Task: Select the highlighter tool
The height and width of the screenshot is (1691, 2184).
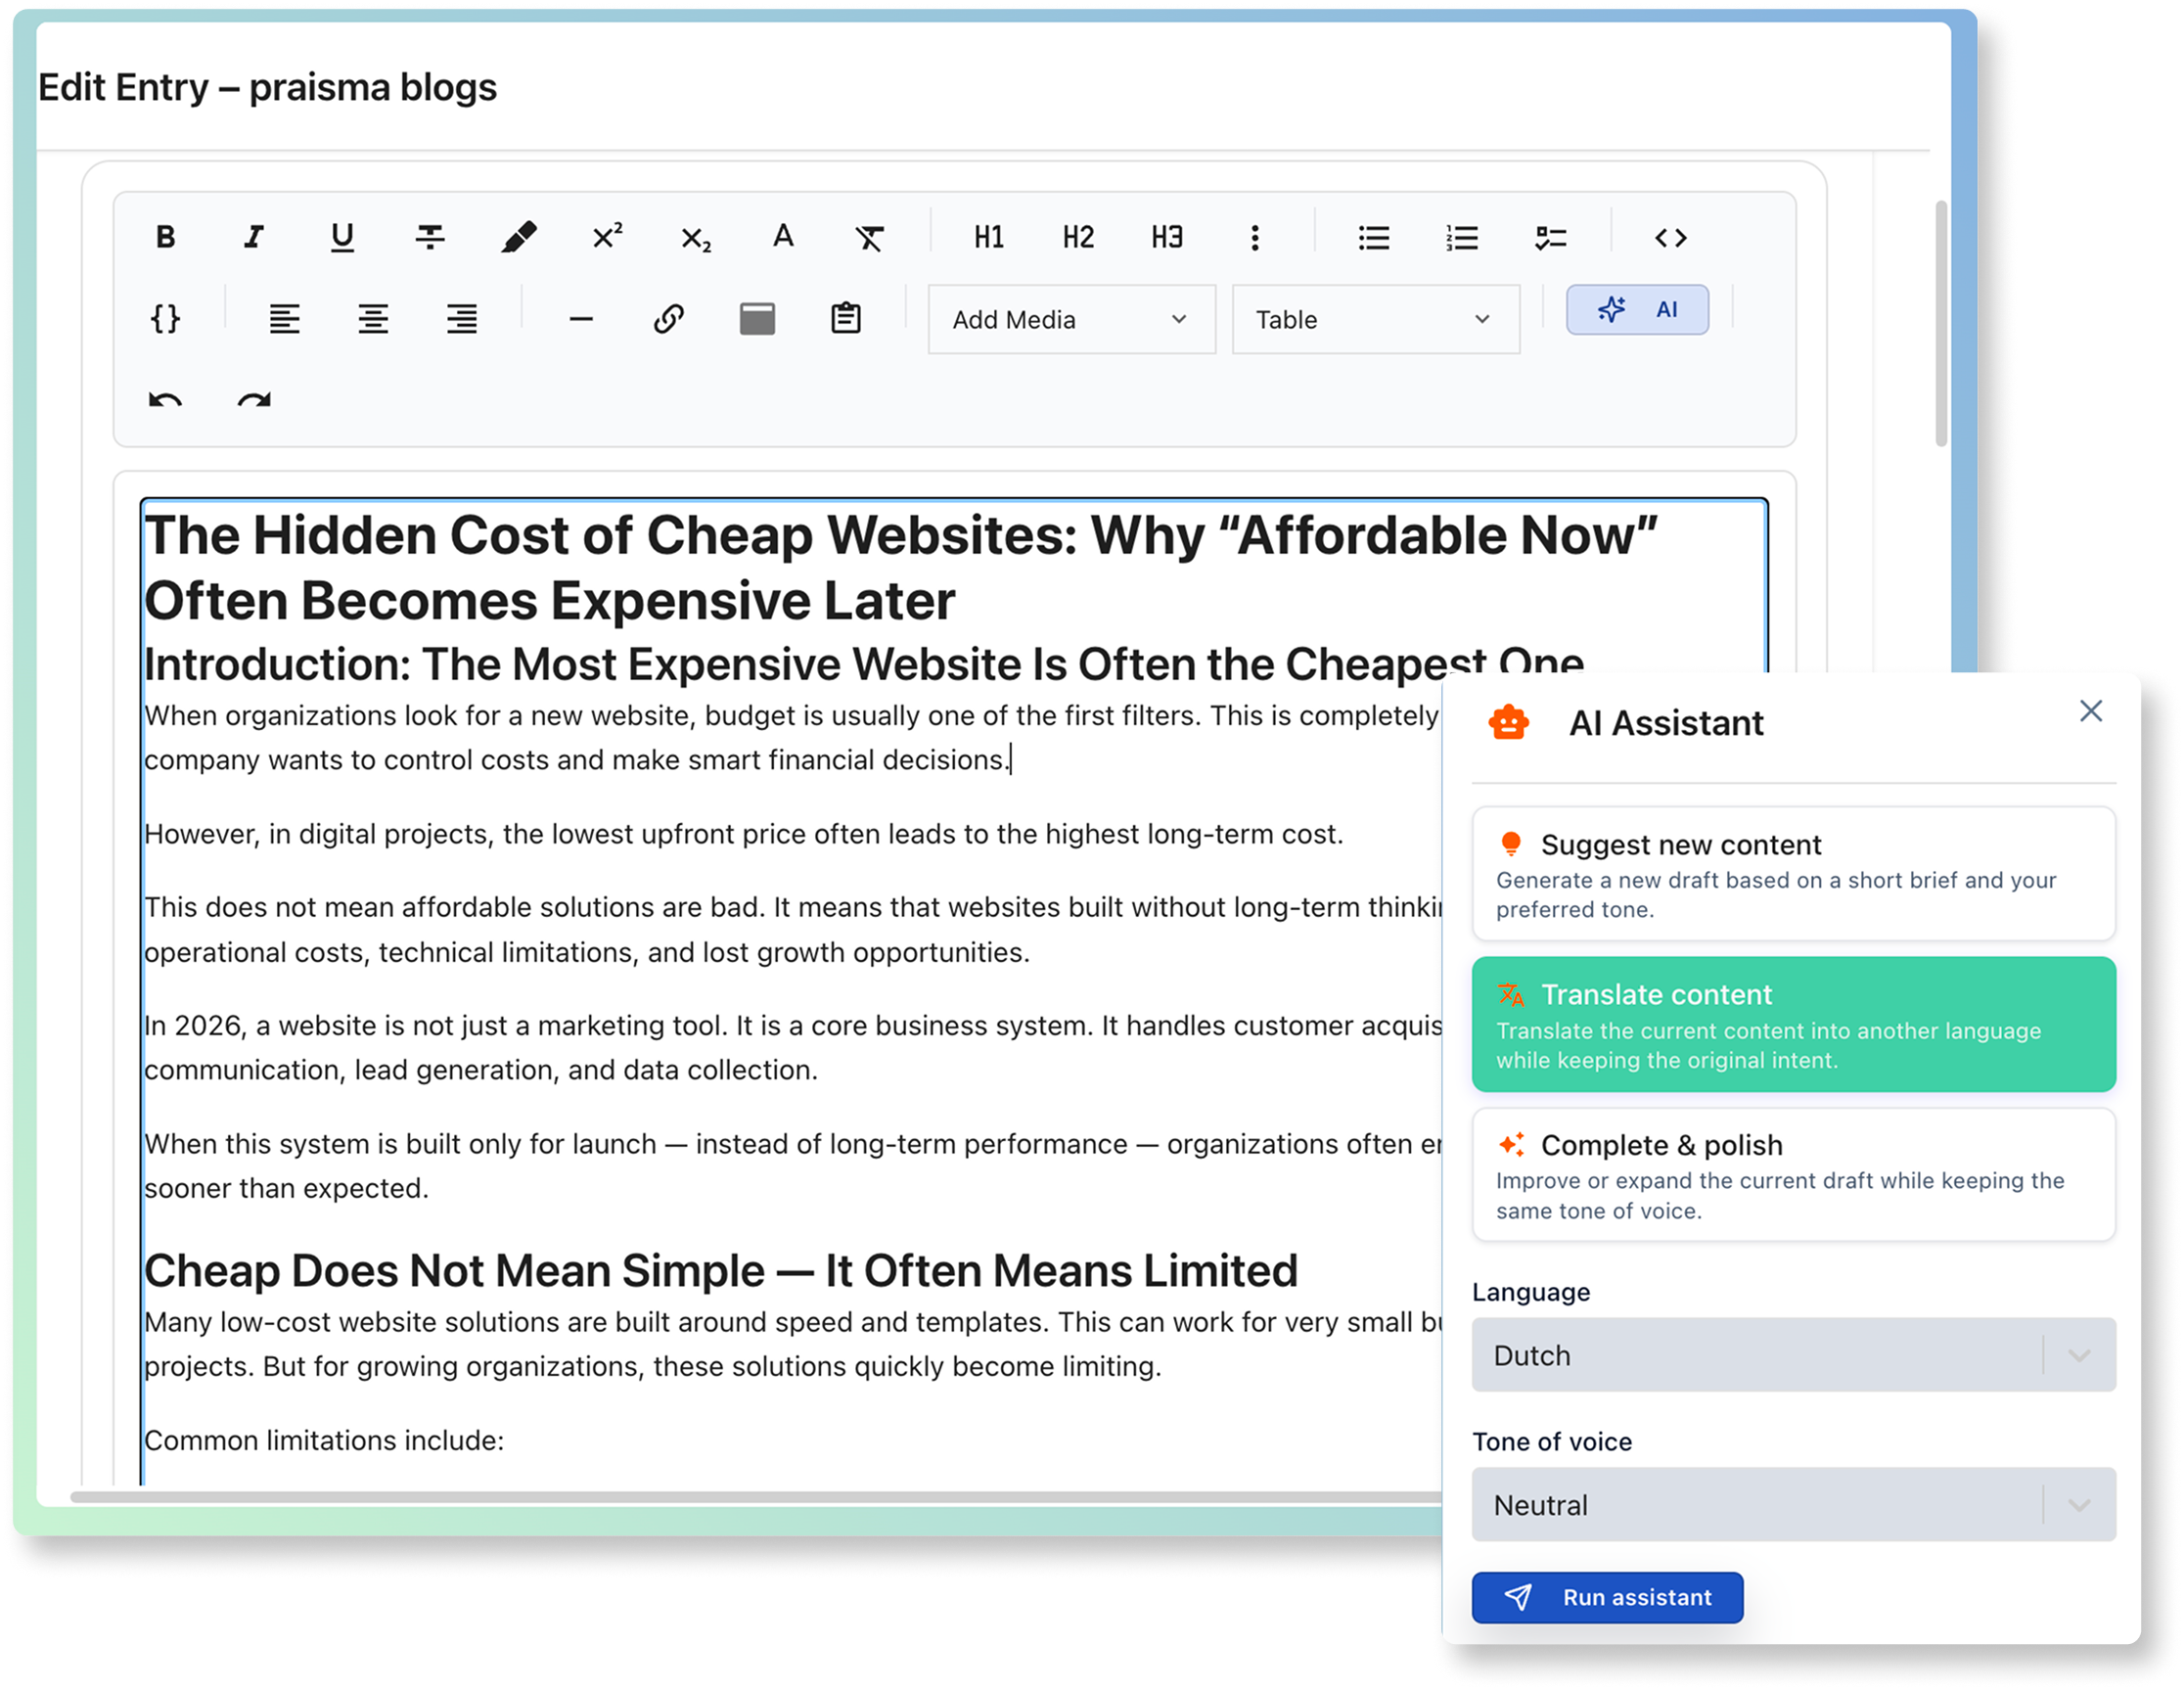Action: pyautogui.click(x=521, y=236)
